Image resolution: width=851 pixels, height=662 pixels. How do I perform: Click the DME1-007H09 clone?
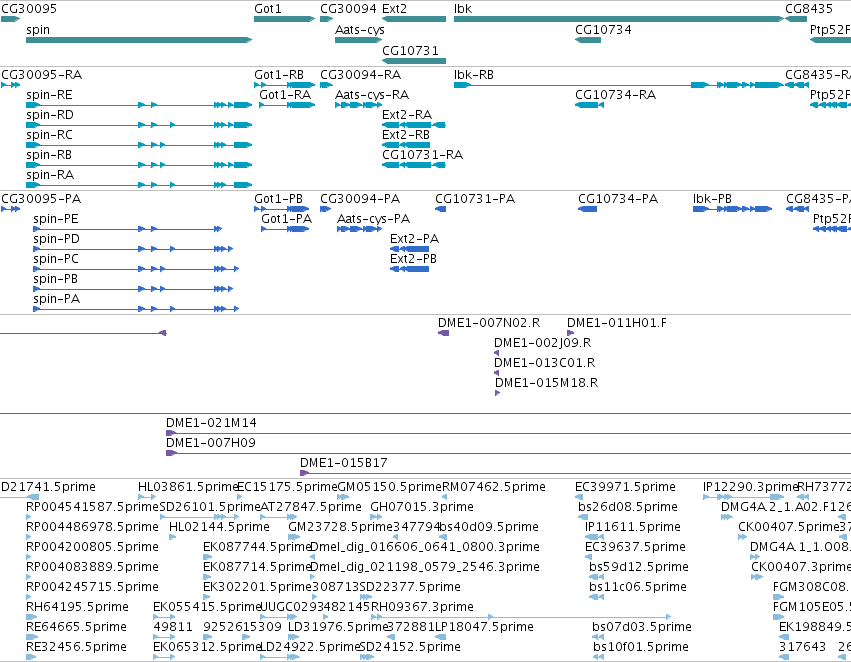coord(509,453)
